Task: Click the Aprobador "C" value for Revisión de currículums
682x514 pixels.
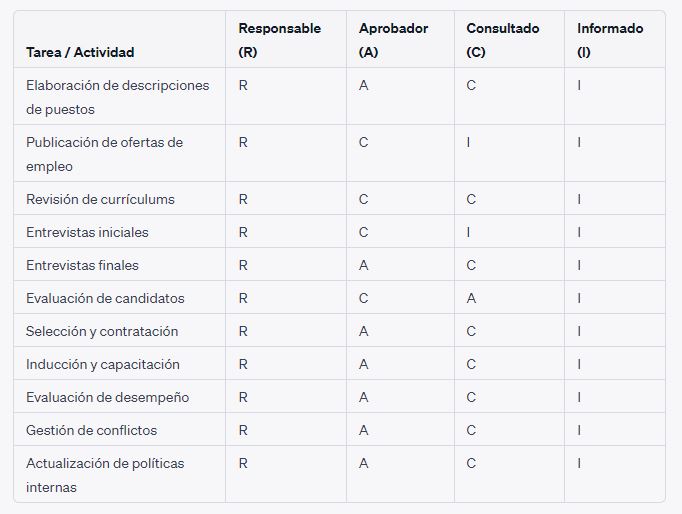Action: click(363, 199)
